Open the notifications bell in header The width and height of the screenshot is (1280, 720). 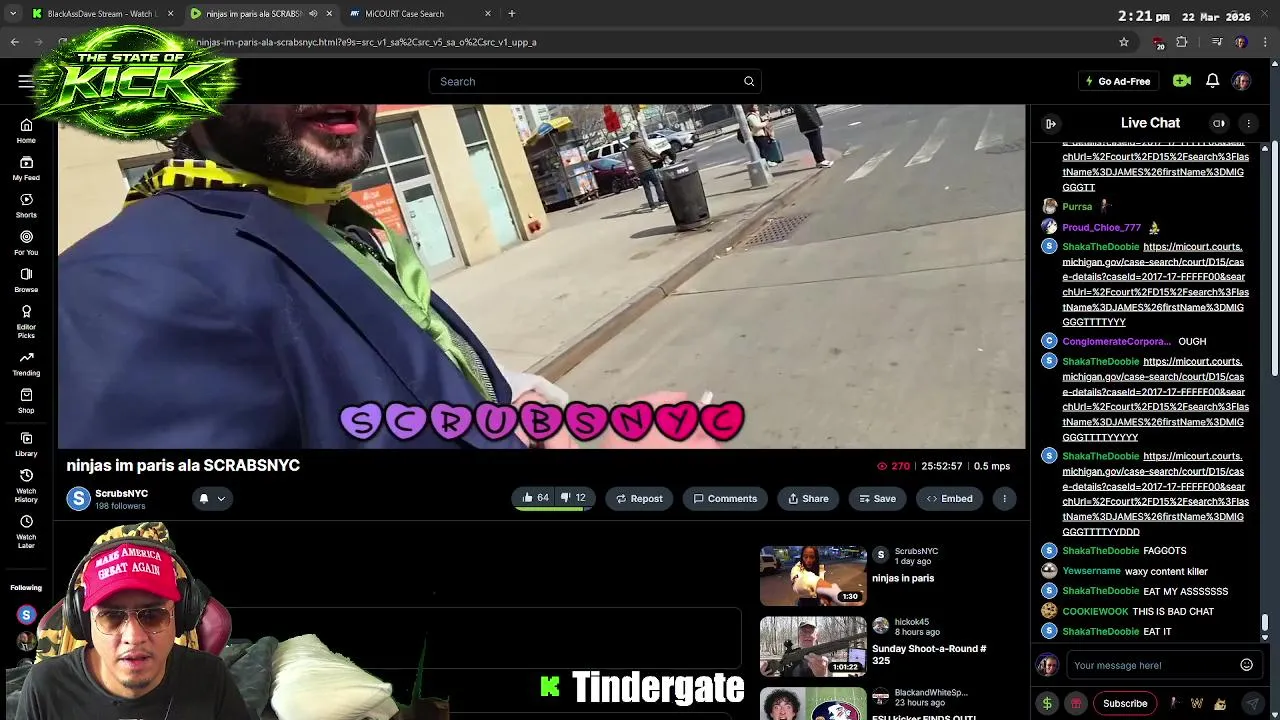click(x=1212, y=81)
